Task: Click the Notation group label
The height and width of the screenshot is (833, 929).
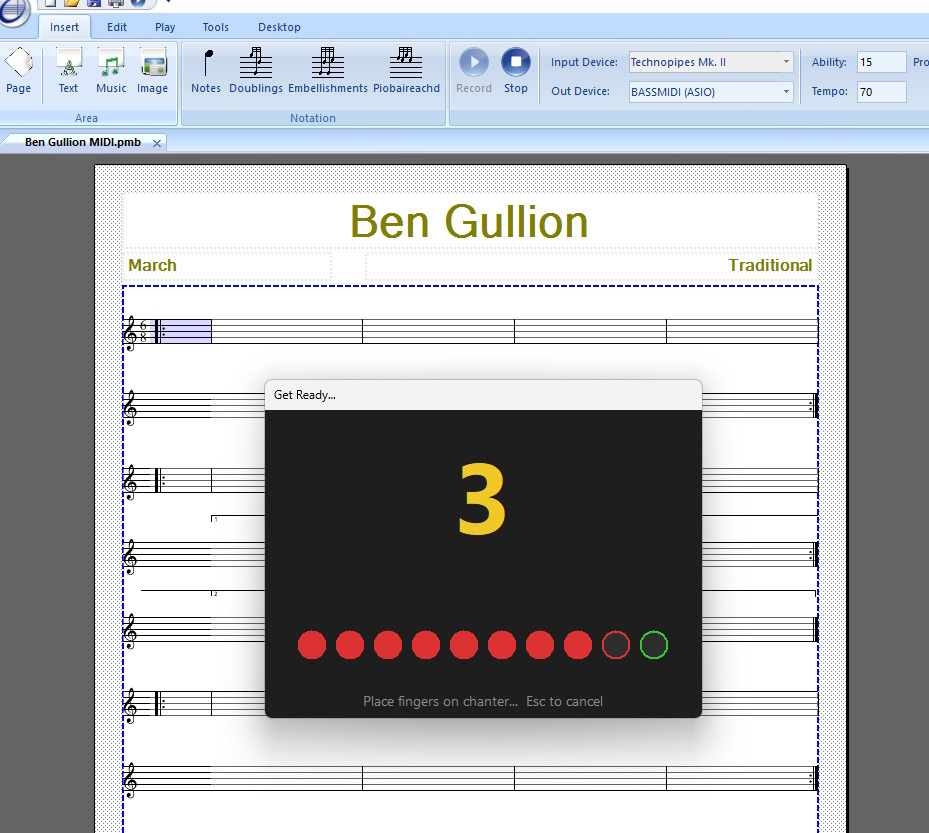Action: [x=313, y=118]
